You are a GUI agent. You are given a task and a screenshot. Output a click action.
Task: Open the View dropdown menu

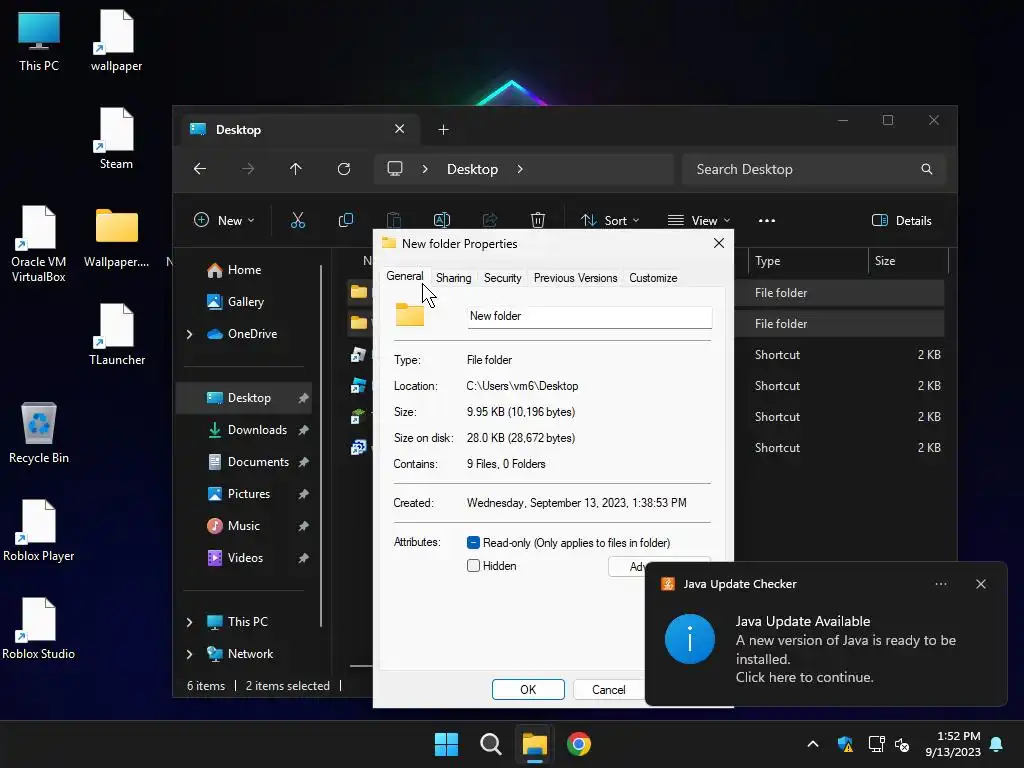(699, 221)
